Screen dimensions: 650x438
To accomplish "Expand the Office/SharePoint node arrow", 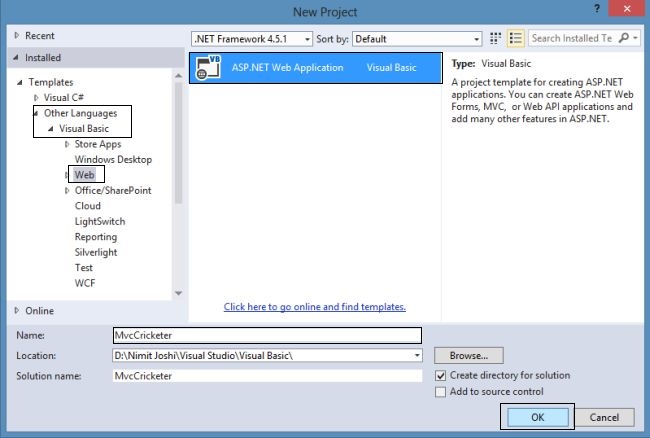I will click(67, 191).
